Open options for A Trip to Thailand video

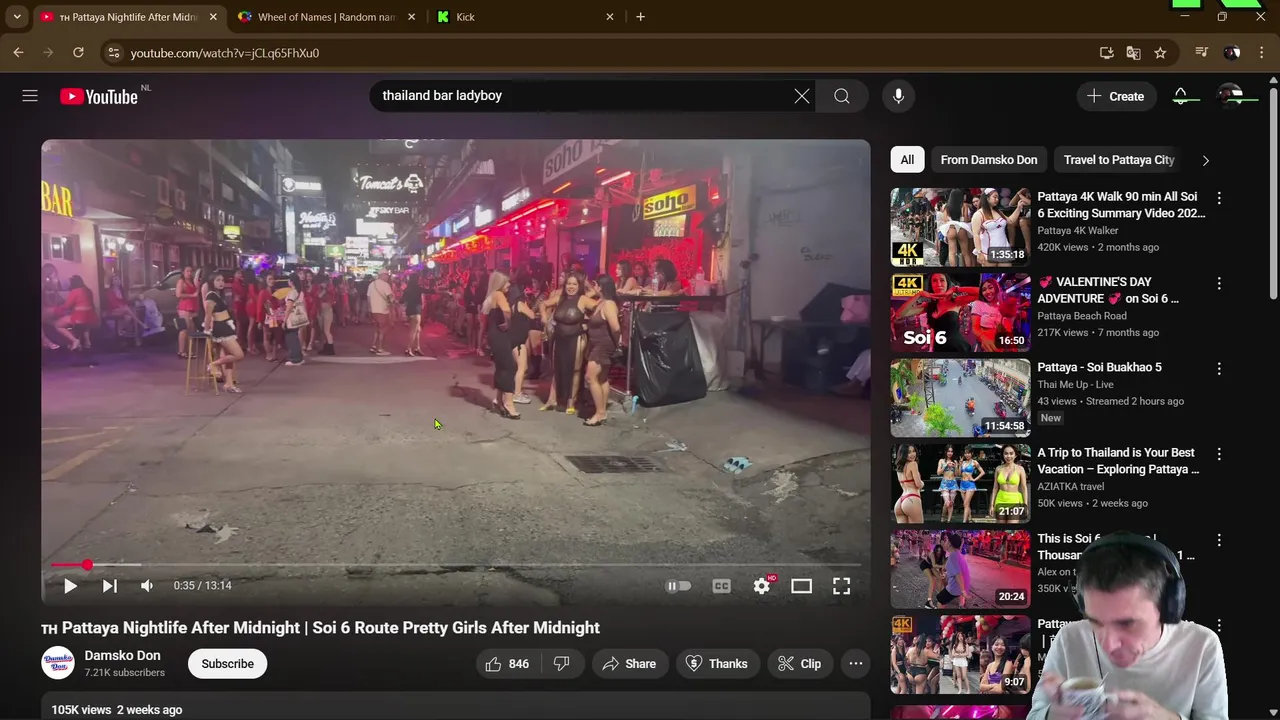1219,454
